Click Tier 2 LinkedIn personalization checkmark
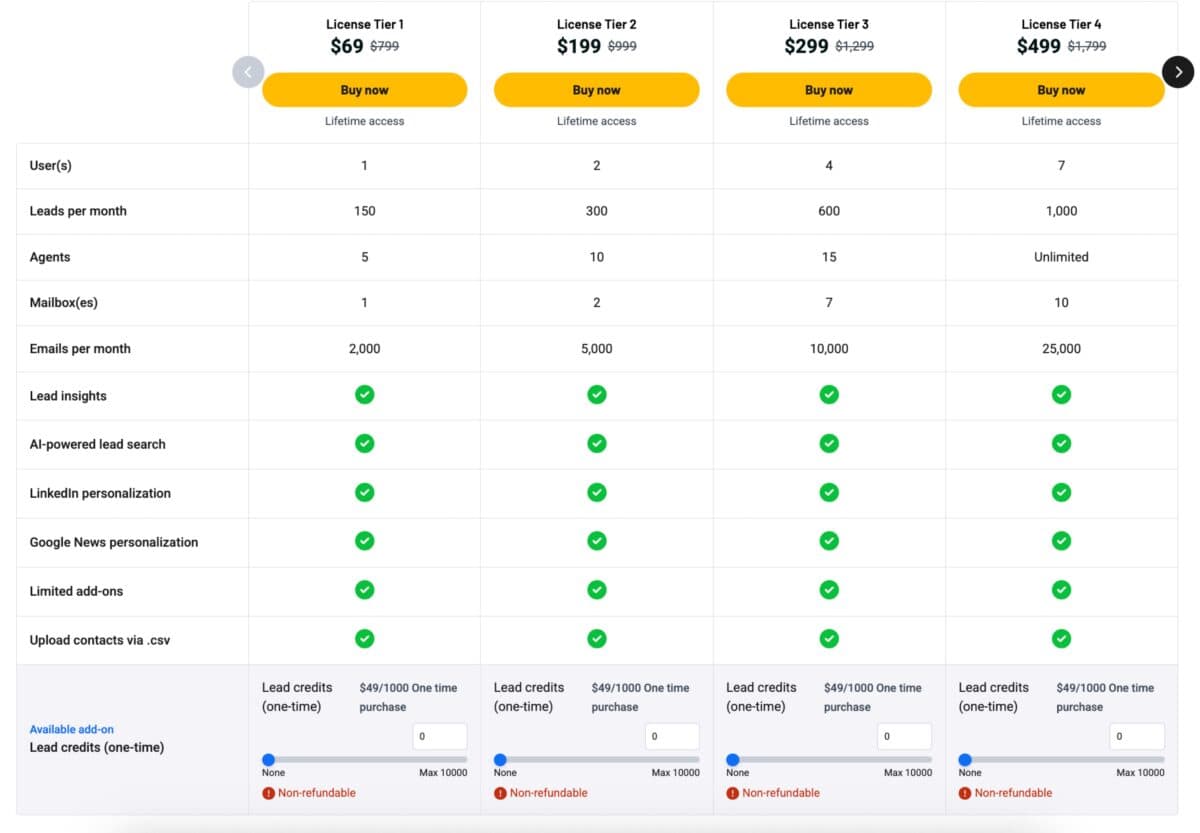Image resolution: width=1200 pixels, height=833 pixels. (x=597, y=492)
